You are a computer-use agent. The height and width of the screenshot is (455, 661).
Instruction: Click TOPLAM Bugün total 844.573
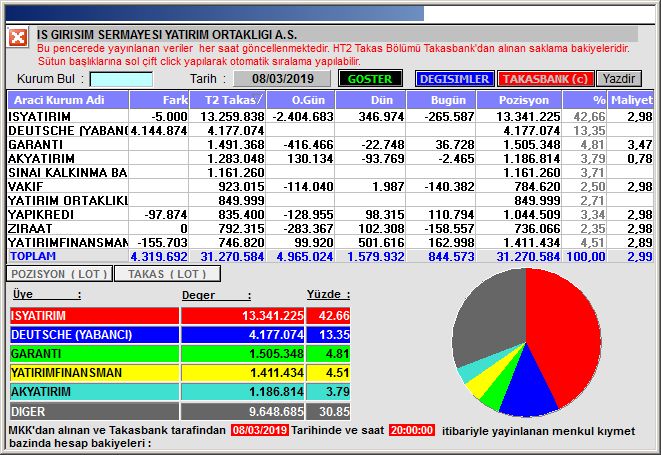point(451,256)
